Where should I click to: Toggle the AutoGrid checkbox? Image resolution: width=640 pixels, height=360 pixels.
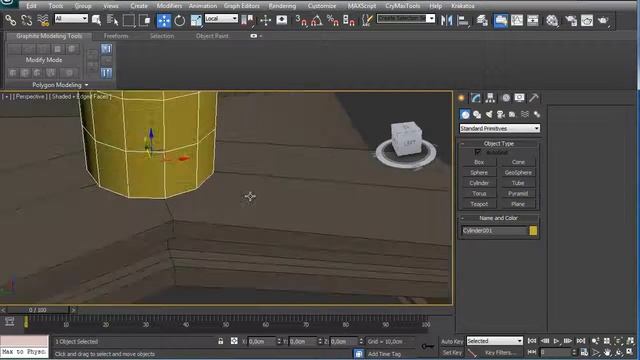pyautogui.click(x=478, y=152)
